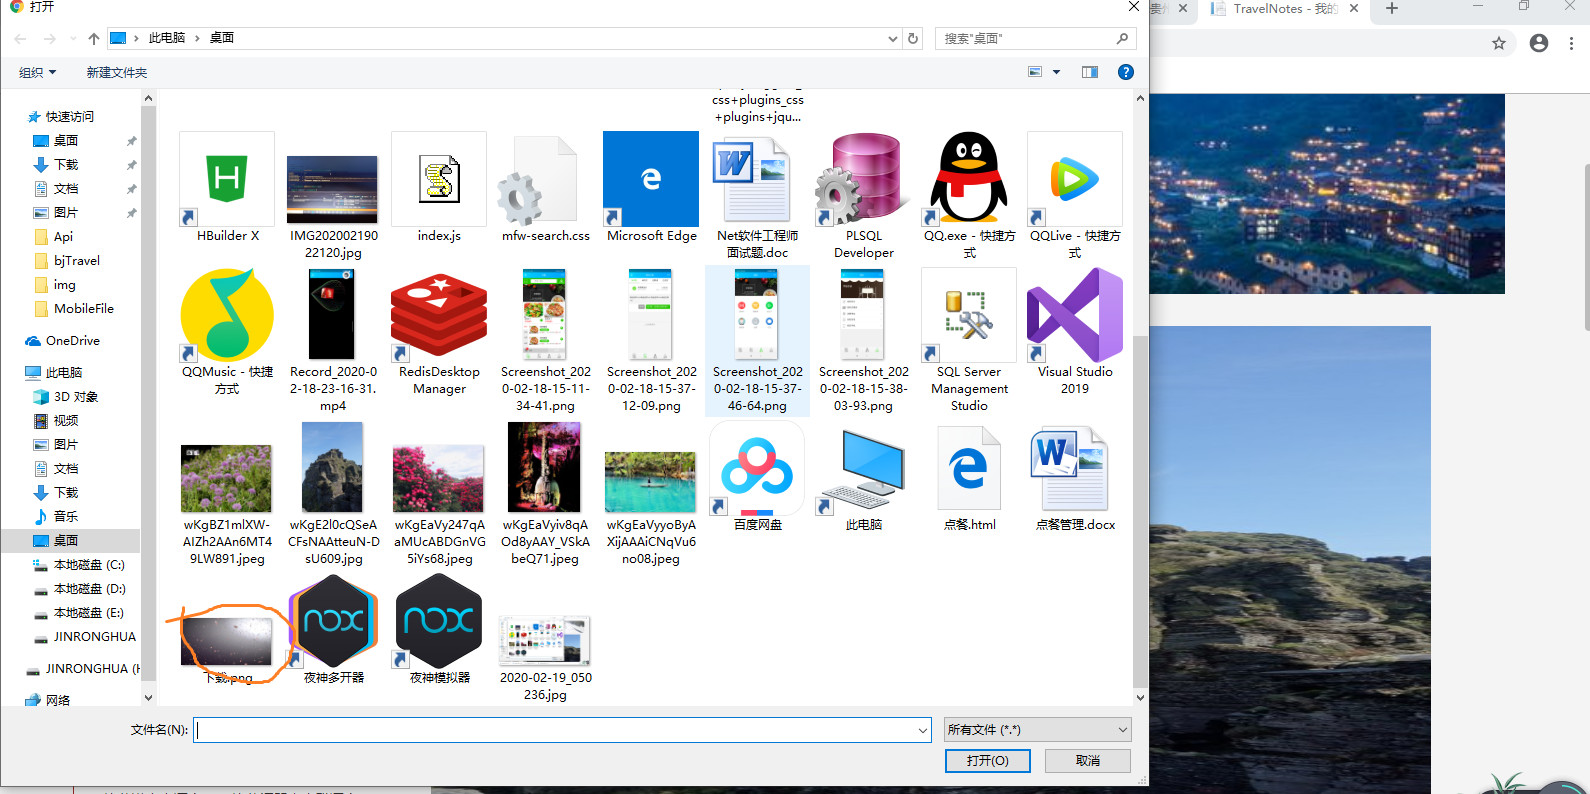The height and width of the screenshot is (794, 1590).
Task: Open a new Chrome tab
Action: click(1392, 8)
